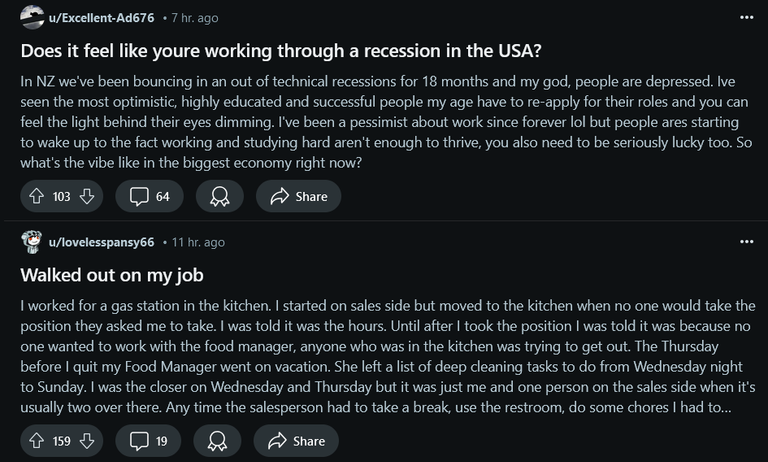The width and height of the screenshot is (768, 462).
Task: Open the u/Excellent-Ad676 profile link
Action: point(101,18)
